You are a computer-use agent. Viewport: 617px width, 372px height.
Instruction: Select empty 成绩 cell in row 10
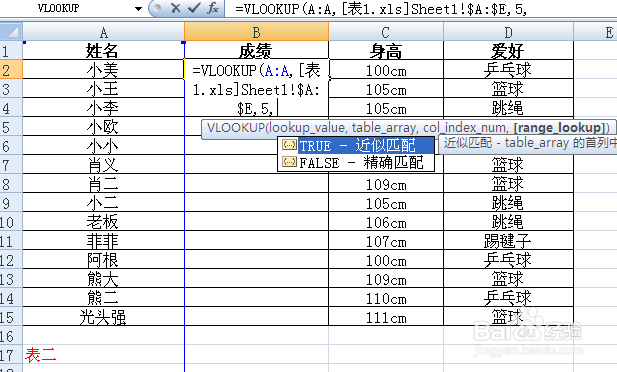click(x=256, y=222)
